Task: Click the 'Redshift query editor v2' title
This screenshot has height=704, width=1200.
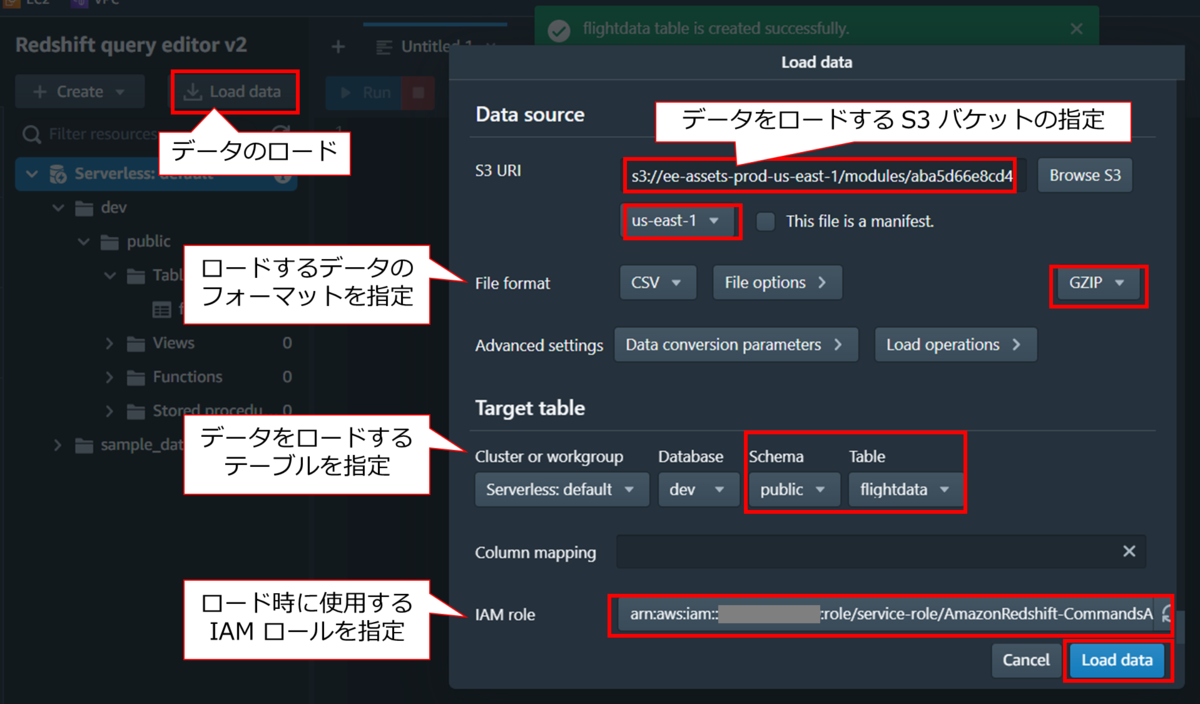Action: click(x=131, y=45)
